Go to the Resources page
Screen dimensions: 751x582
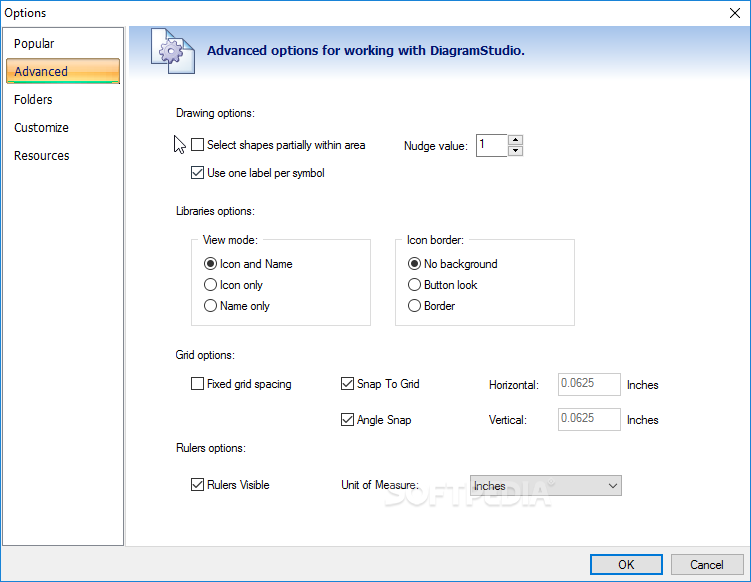[42, 156]
